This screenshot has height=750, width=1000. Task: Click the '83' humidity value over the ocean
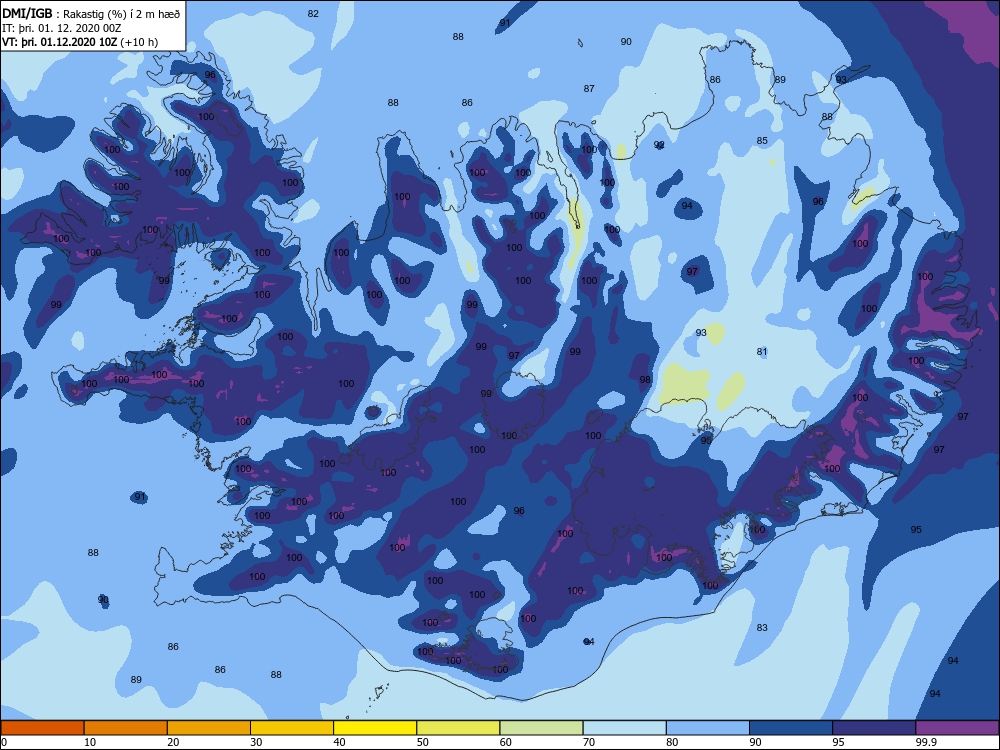tap(761, 628)
